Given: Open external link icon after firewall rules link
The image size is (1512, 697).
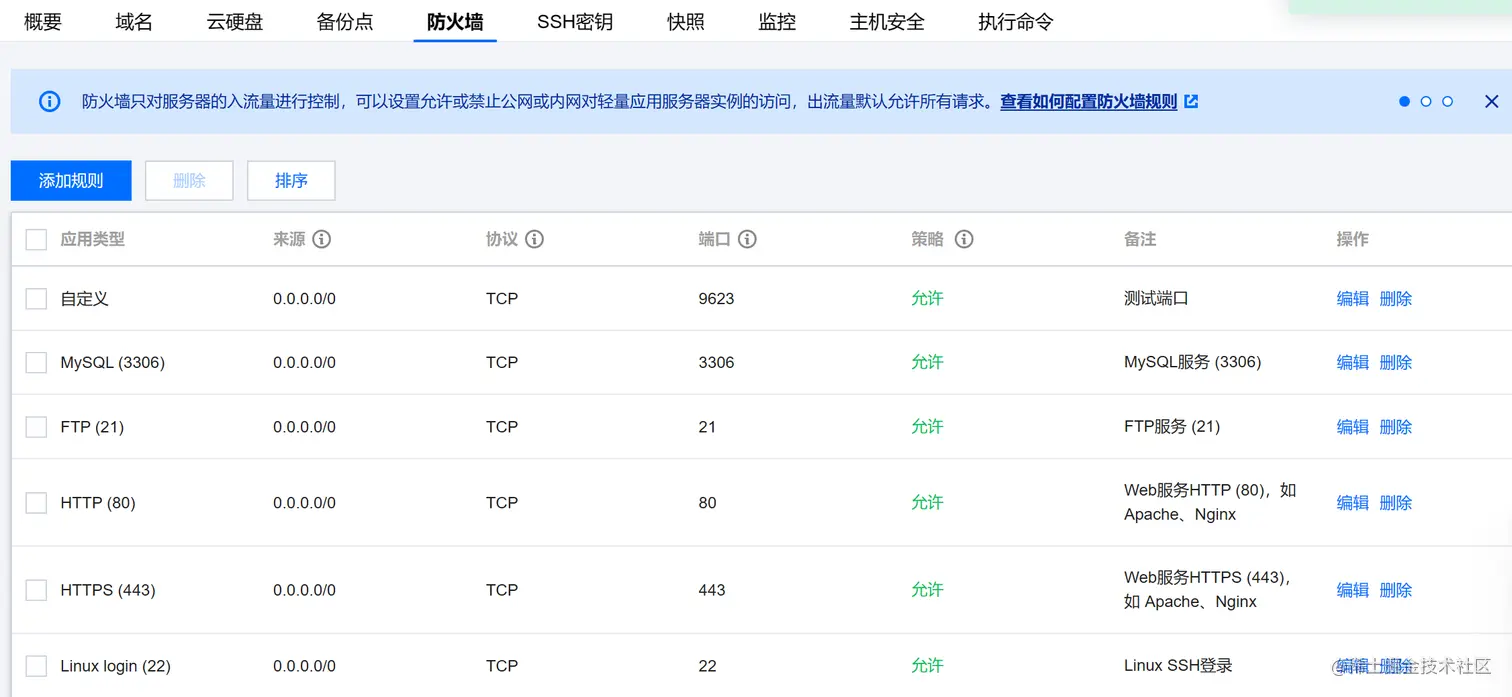Looking at the screenshot, I should [1191, 101].
